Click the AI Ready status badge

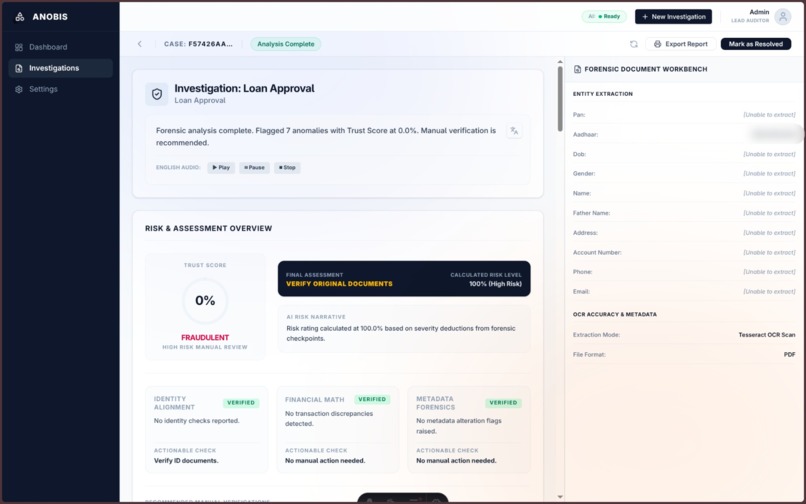click(604, 16)
